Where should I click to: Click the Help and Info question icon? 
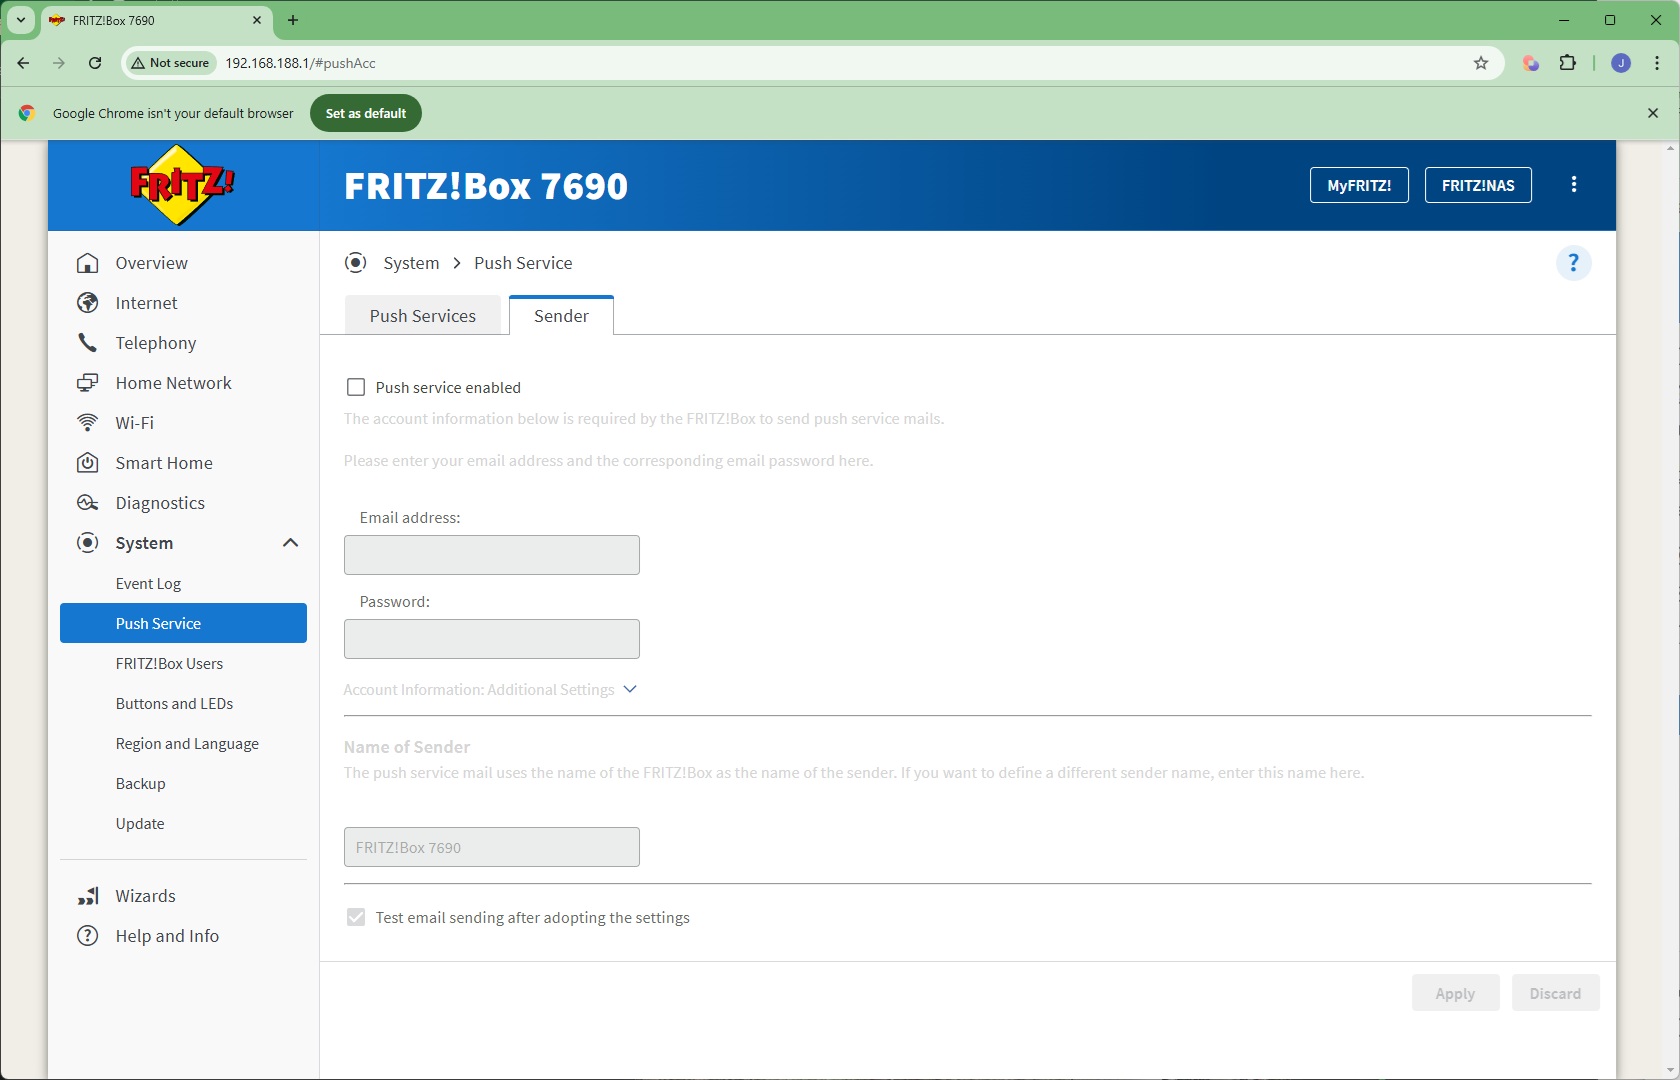(x=88, y=936)
